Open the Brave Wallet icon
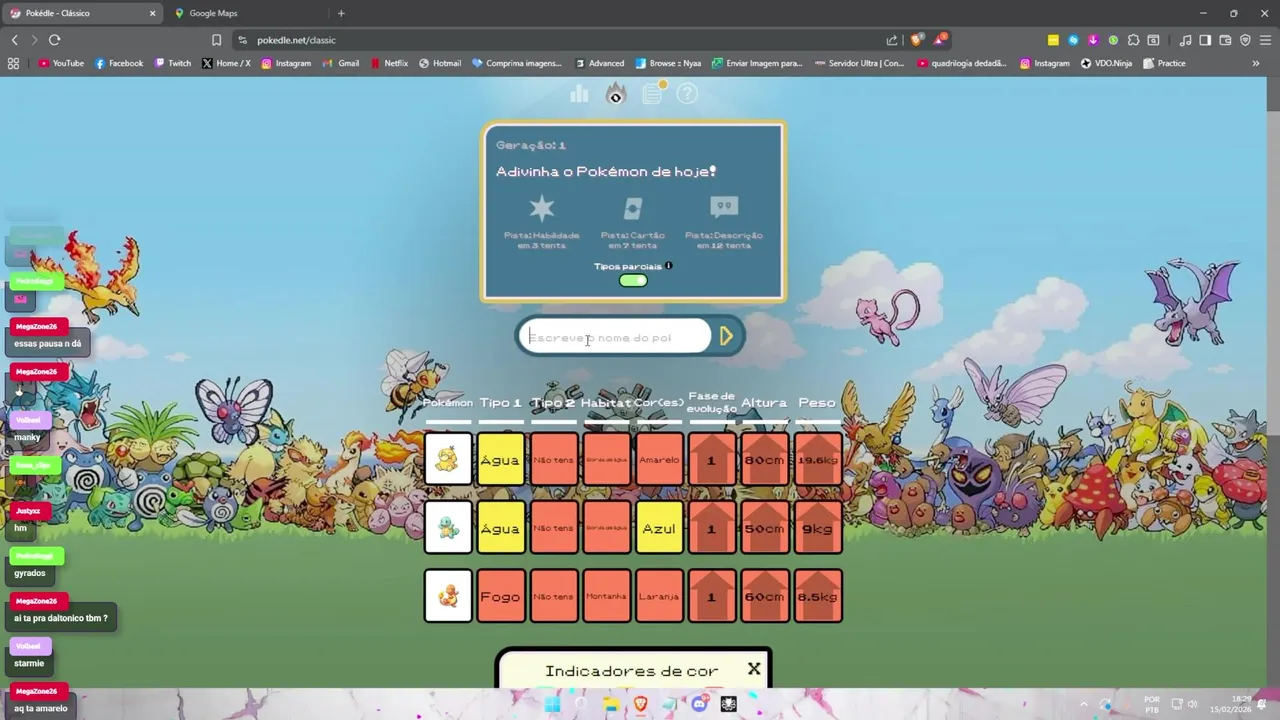Viewport: 1280px width, 720px height. click(x=1225, y=40)
